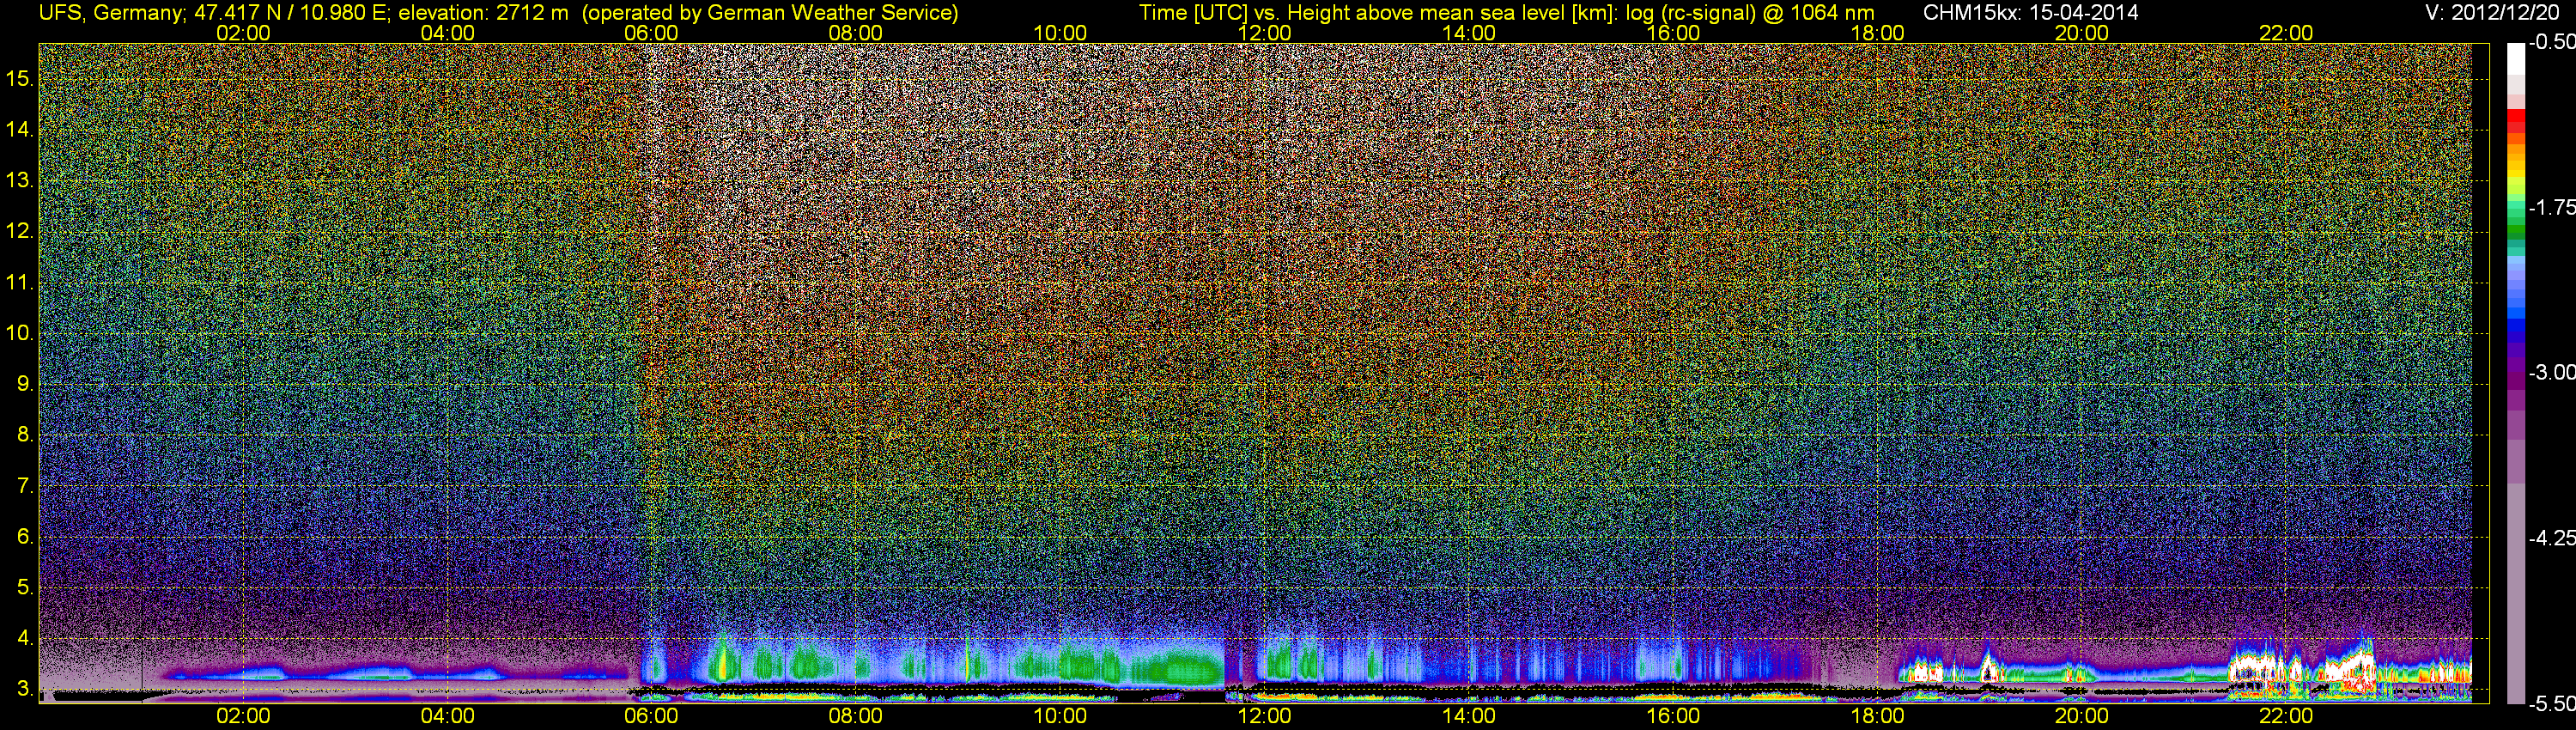The height and width of the screenshot is (730, 2576).
Task: Click the height axis label "11."
Action: coord(19,282)
